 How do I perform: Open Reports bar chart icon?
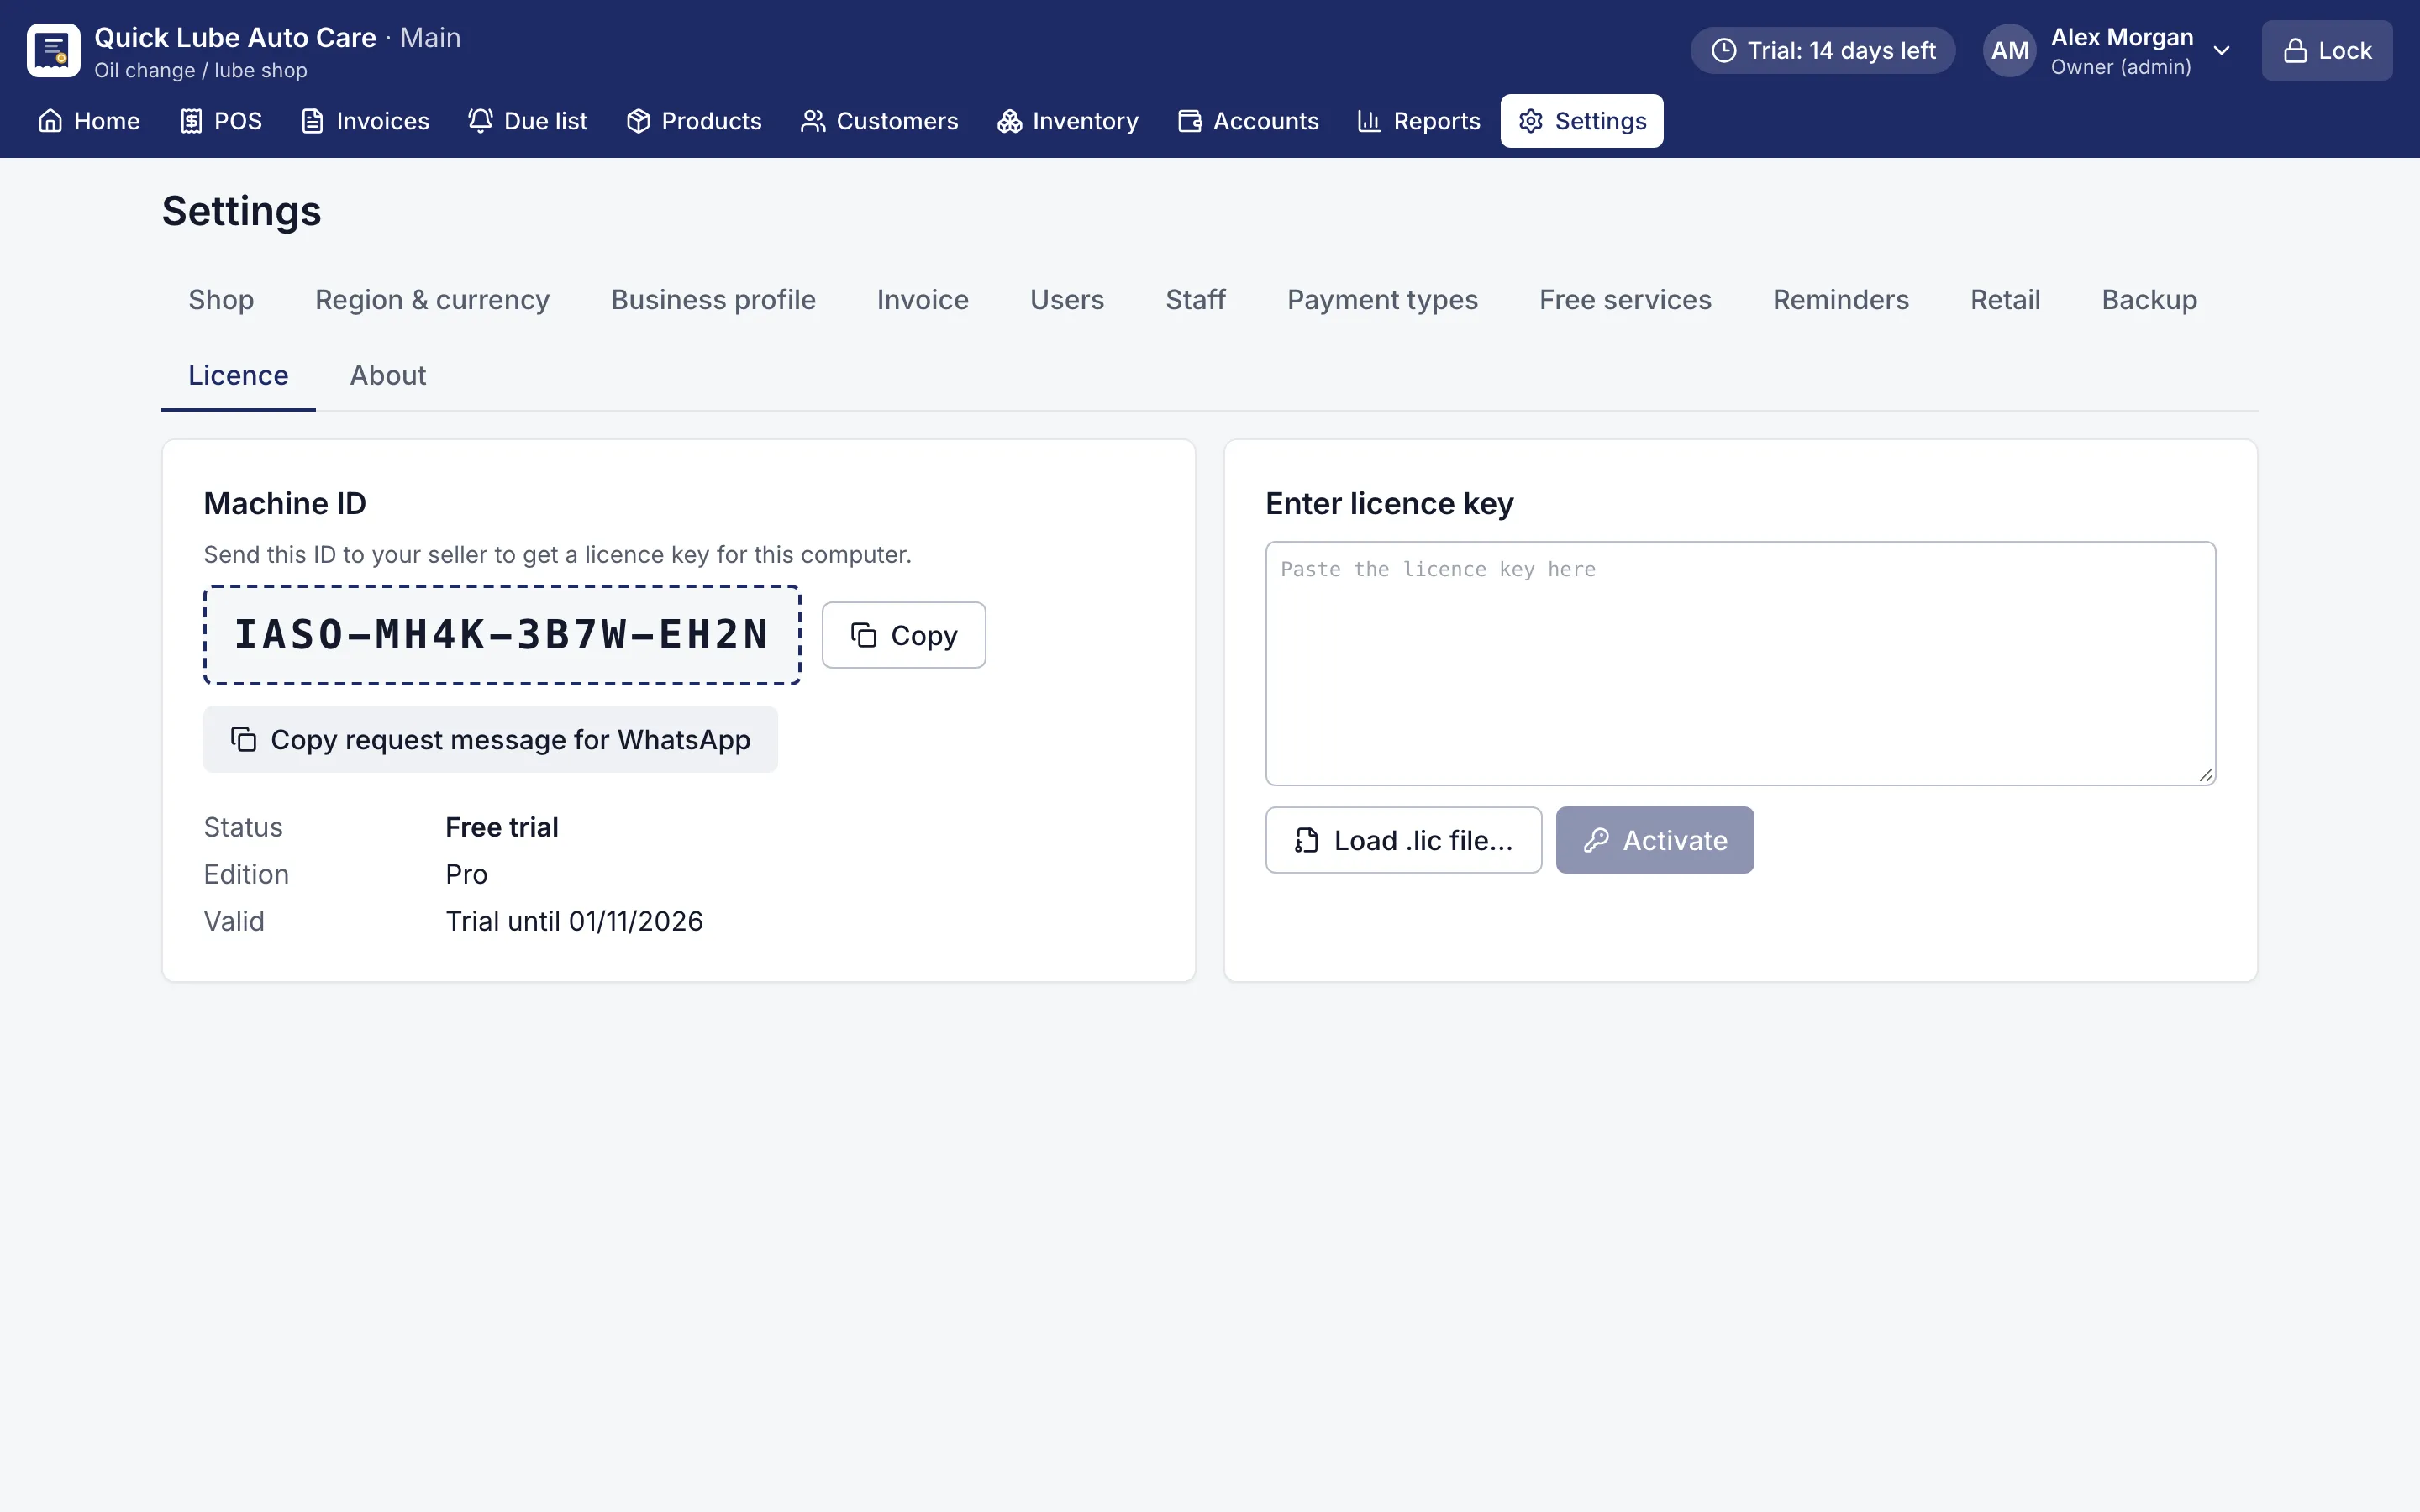click(1369, 121)
